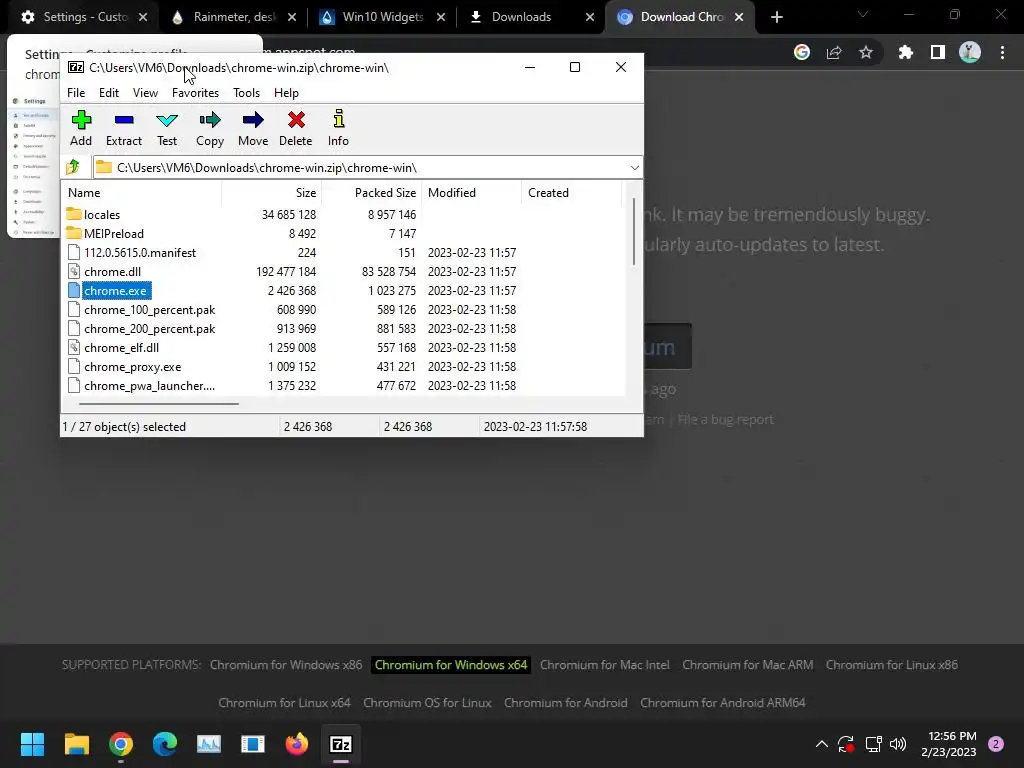This screenshot has width=1024, height=768.
Task: Click the Move toolbar icon
Action: [253, 128]
